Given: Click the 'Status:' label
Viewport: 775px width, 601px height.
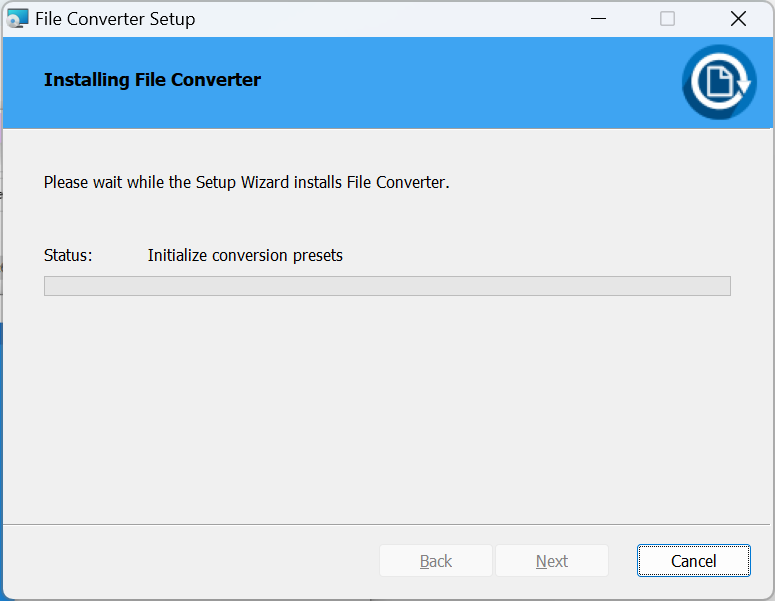Looking at the screenshot, I should [68, 256].
